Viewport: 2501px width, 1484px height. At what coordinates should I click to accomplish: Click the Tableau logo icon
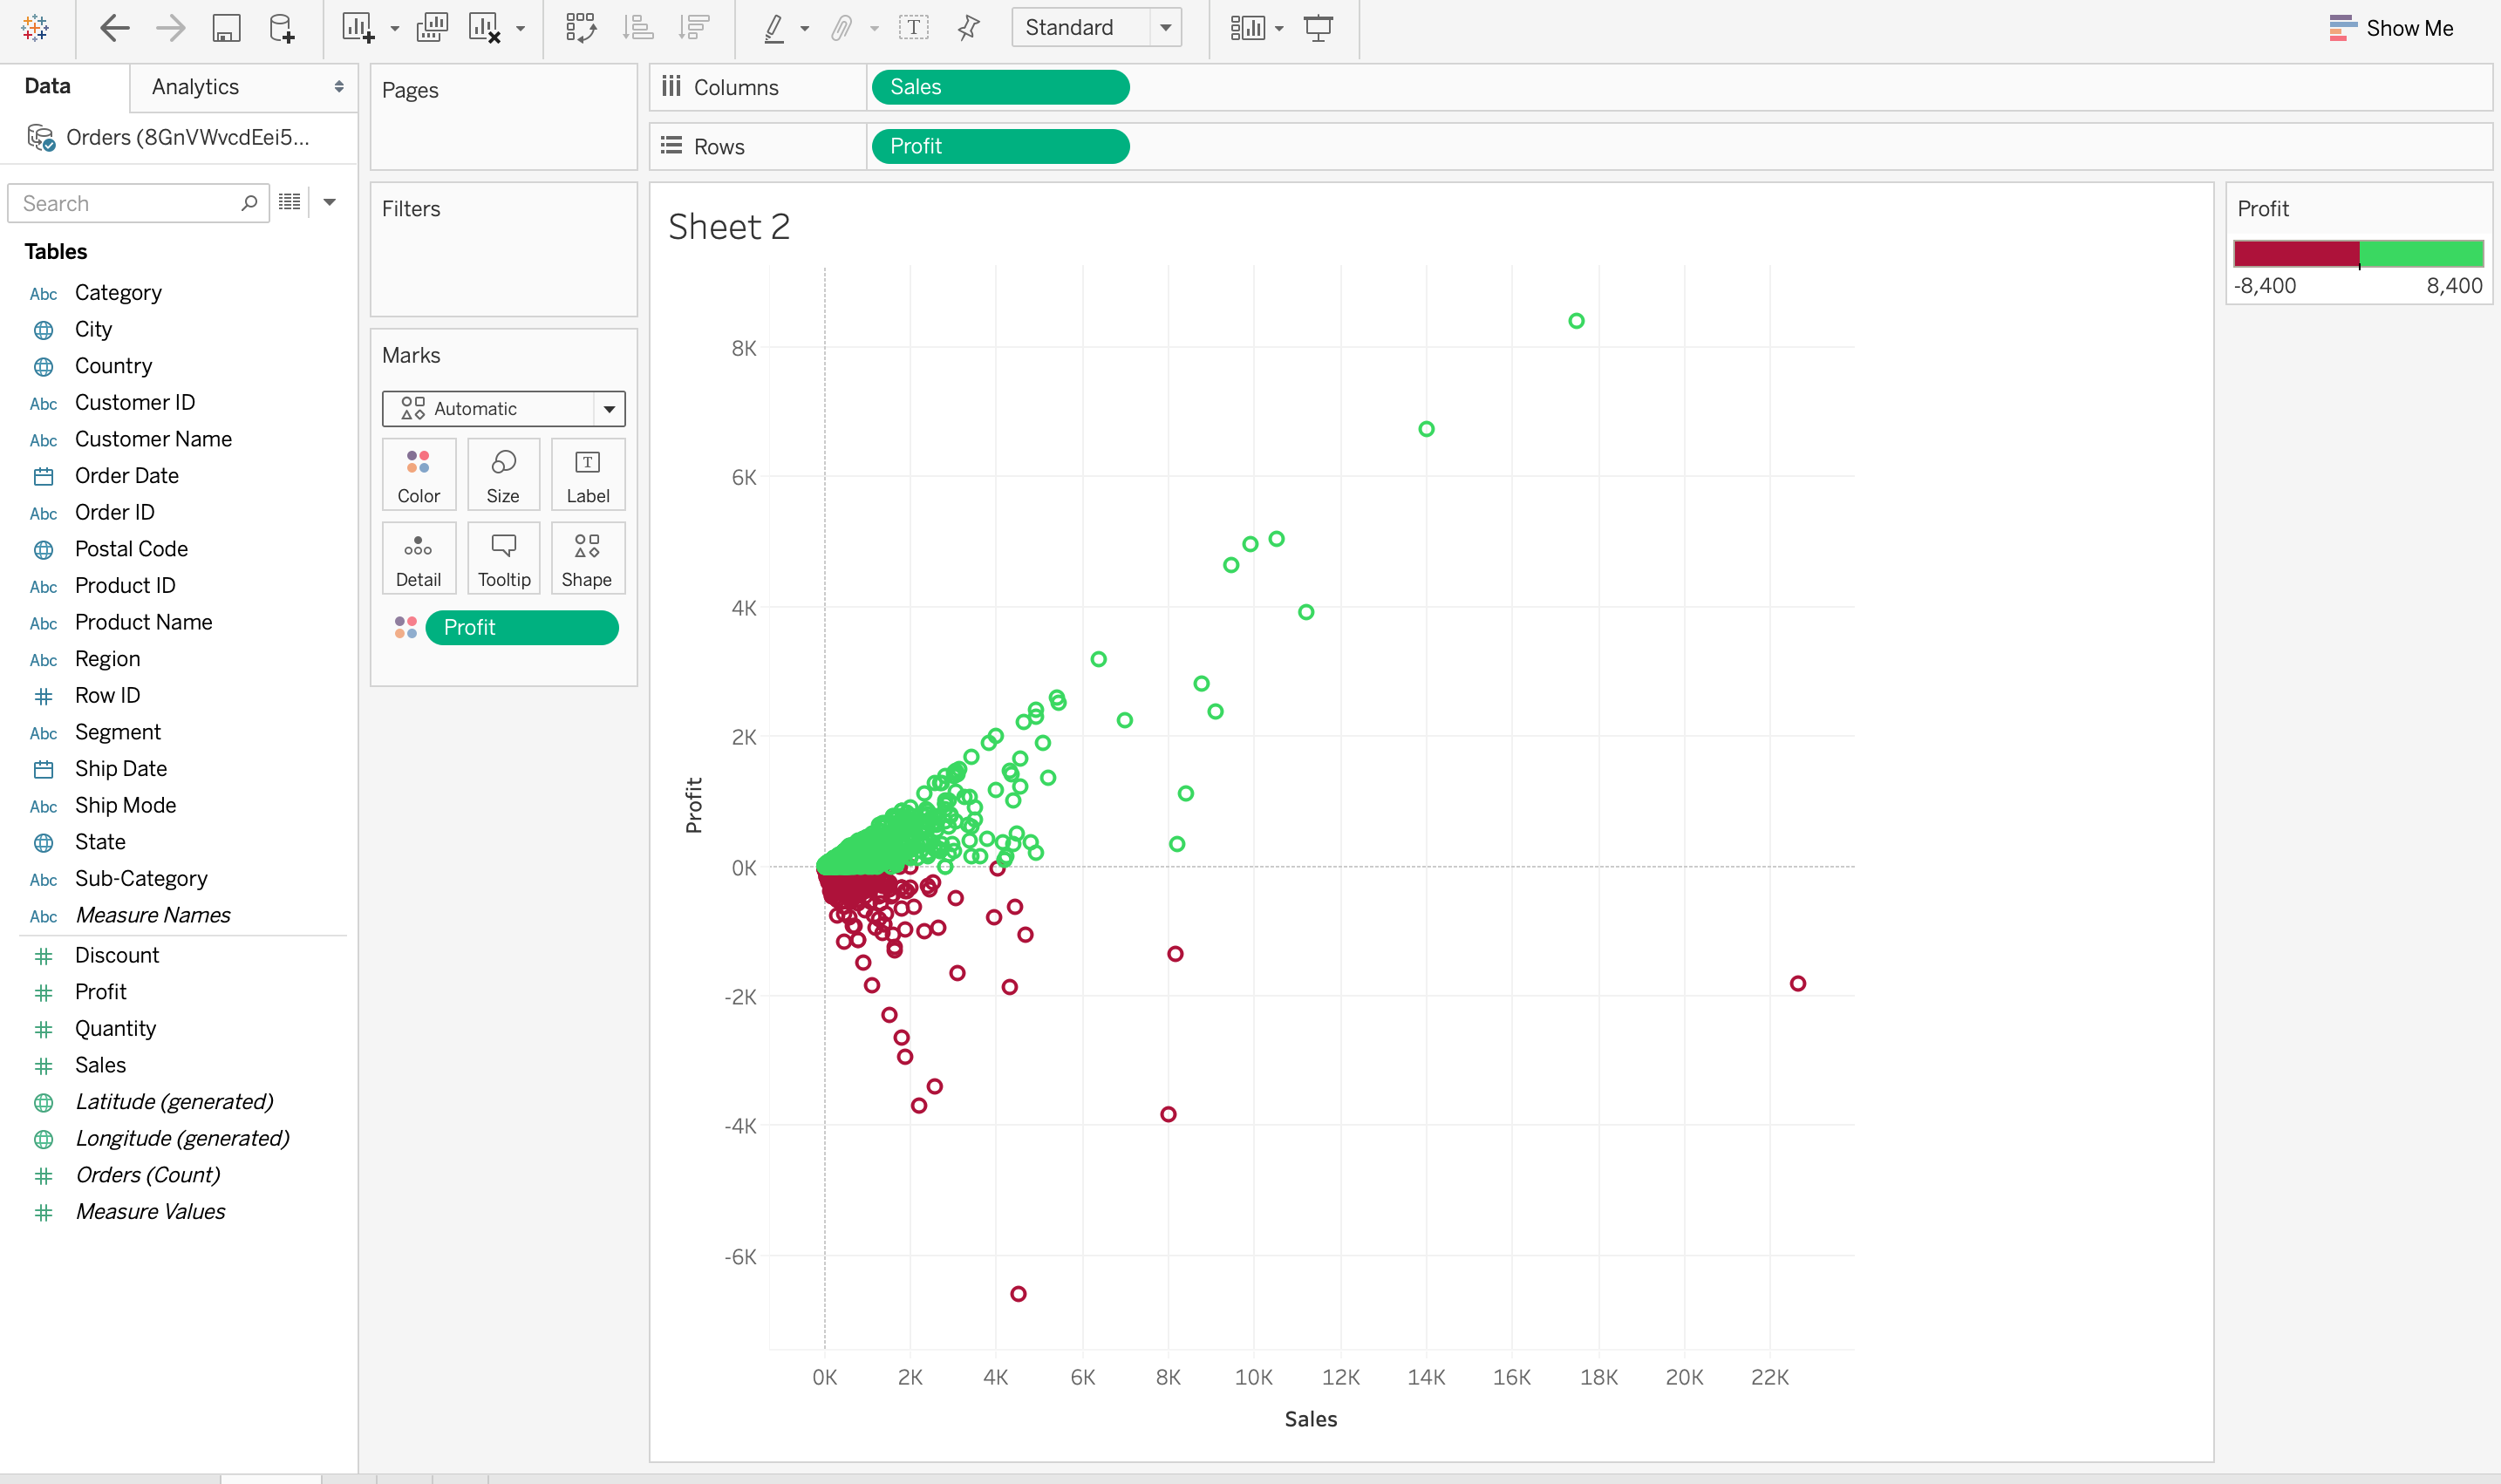(x=35, y=27)
